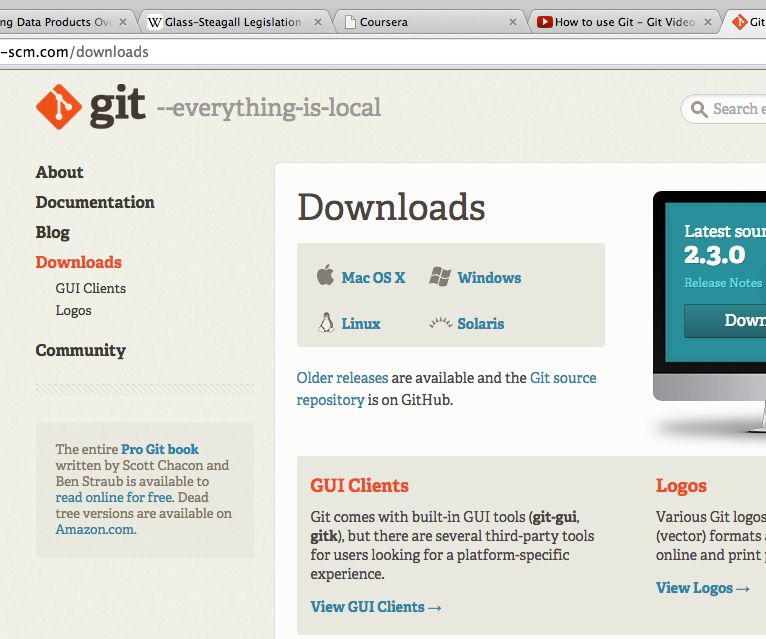Click the Solaris sunburst icon
Image resolution: width=766 pixels, height=639 pixels.
pos(441,322)
